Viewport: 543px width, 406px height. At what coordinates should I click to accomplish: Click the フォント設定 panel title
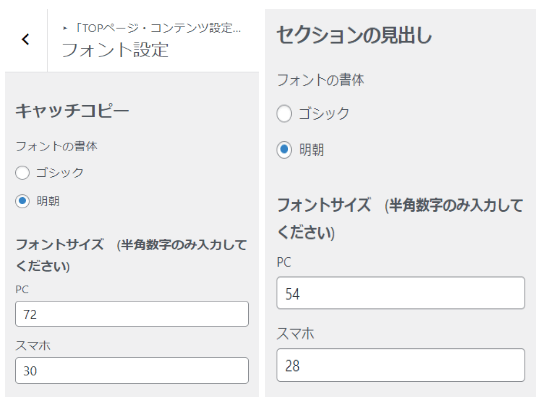[115, 50]
